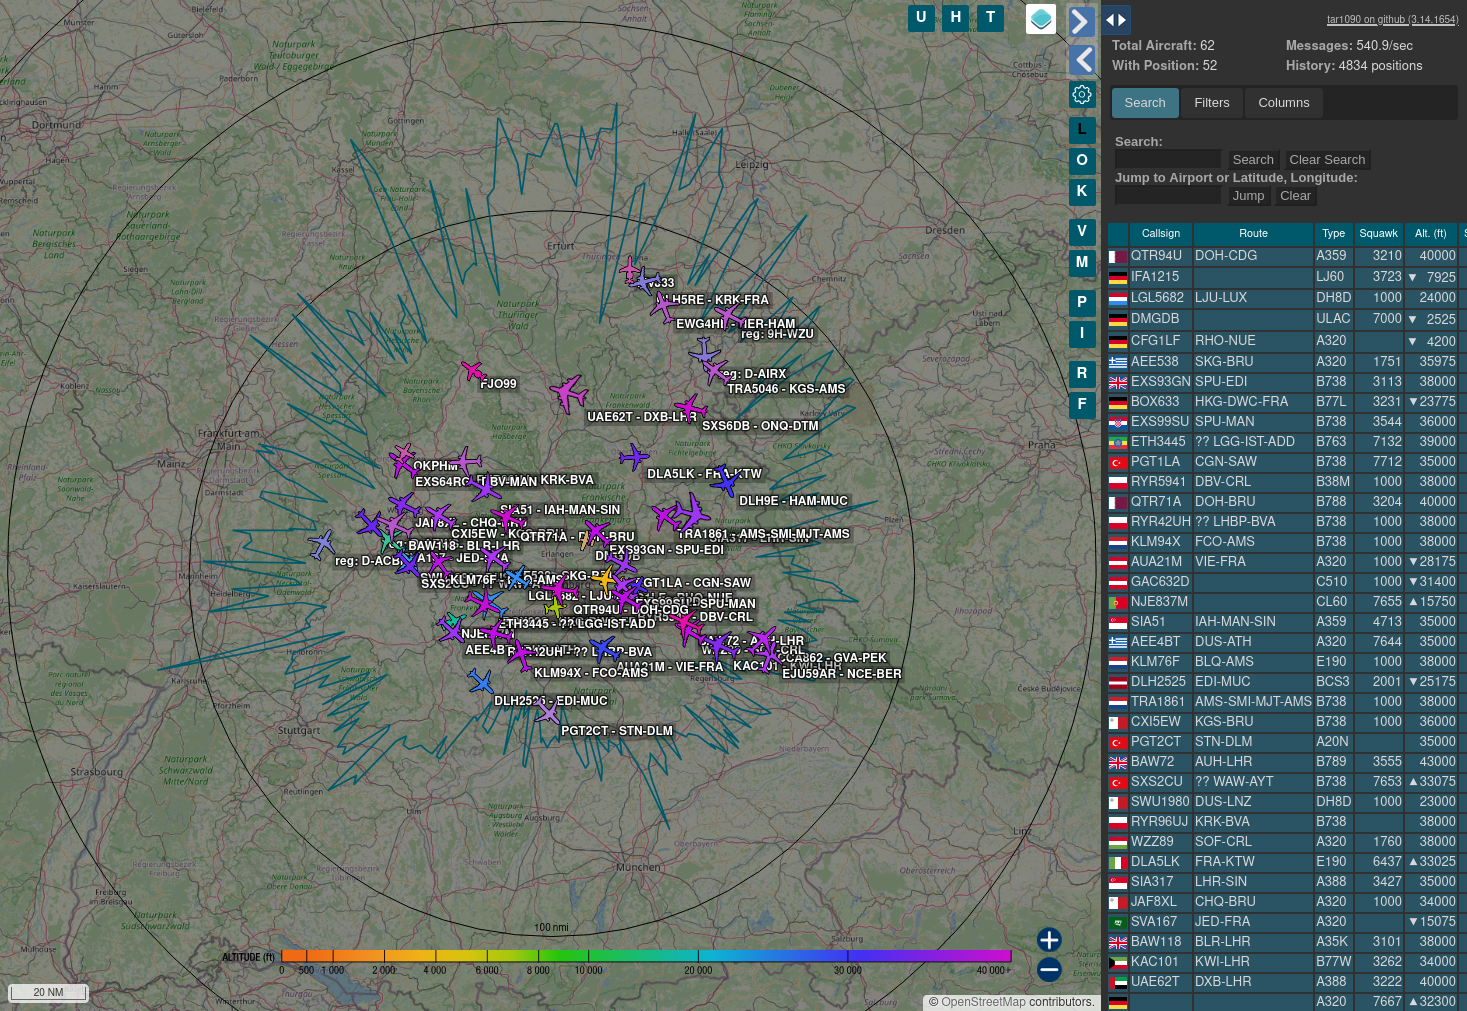The image size is (1467, 1011).
Task: Sort table by Callsign column header
Action: pos(1160,234)
